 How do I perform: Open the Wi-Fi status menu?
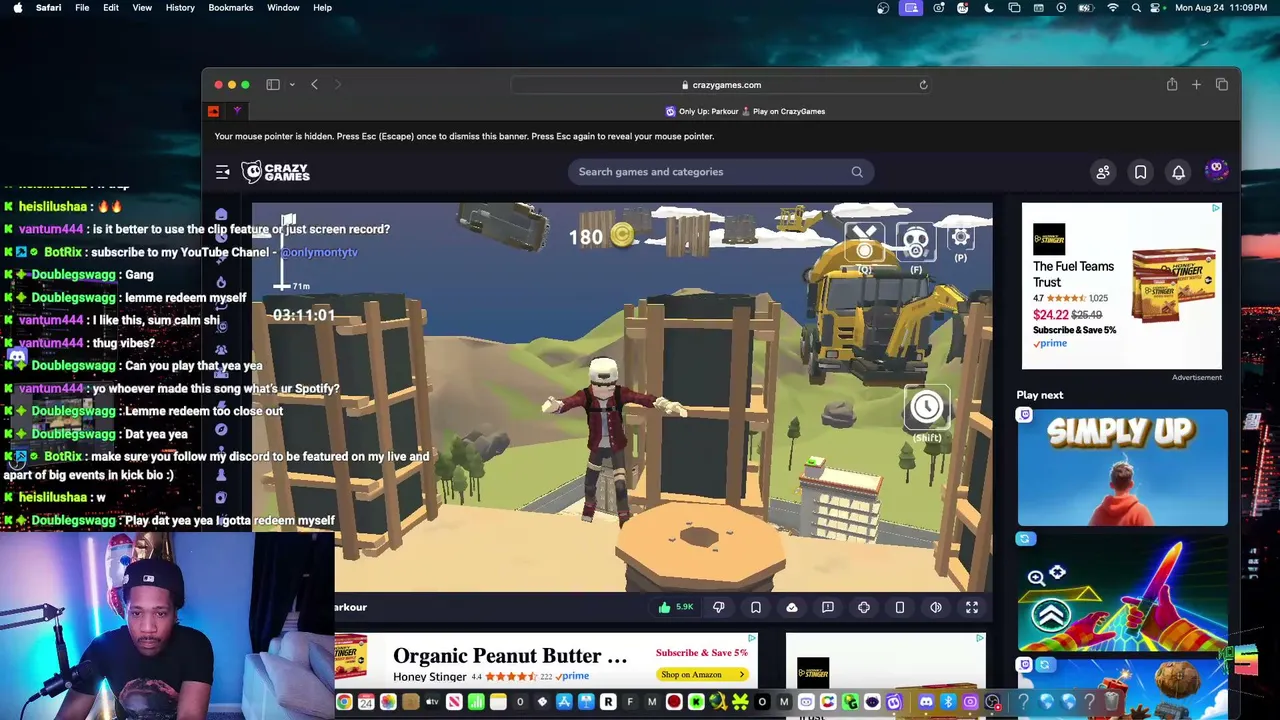[1113, 8]
